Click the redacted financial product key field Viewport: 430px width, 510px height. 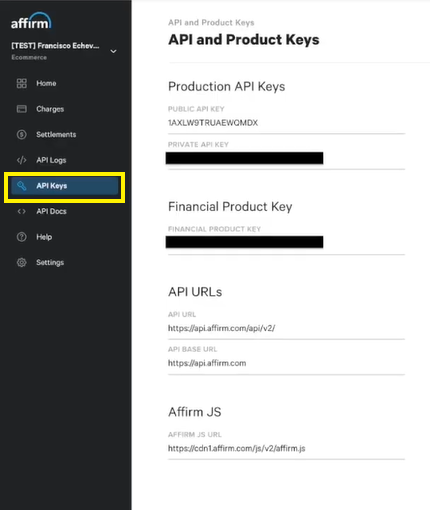tap(244, 242)
